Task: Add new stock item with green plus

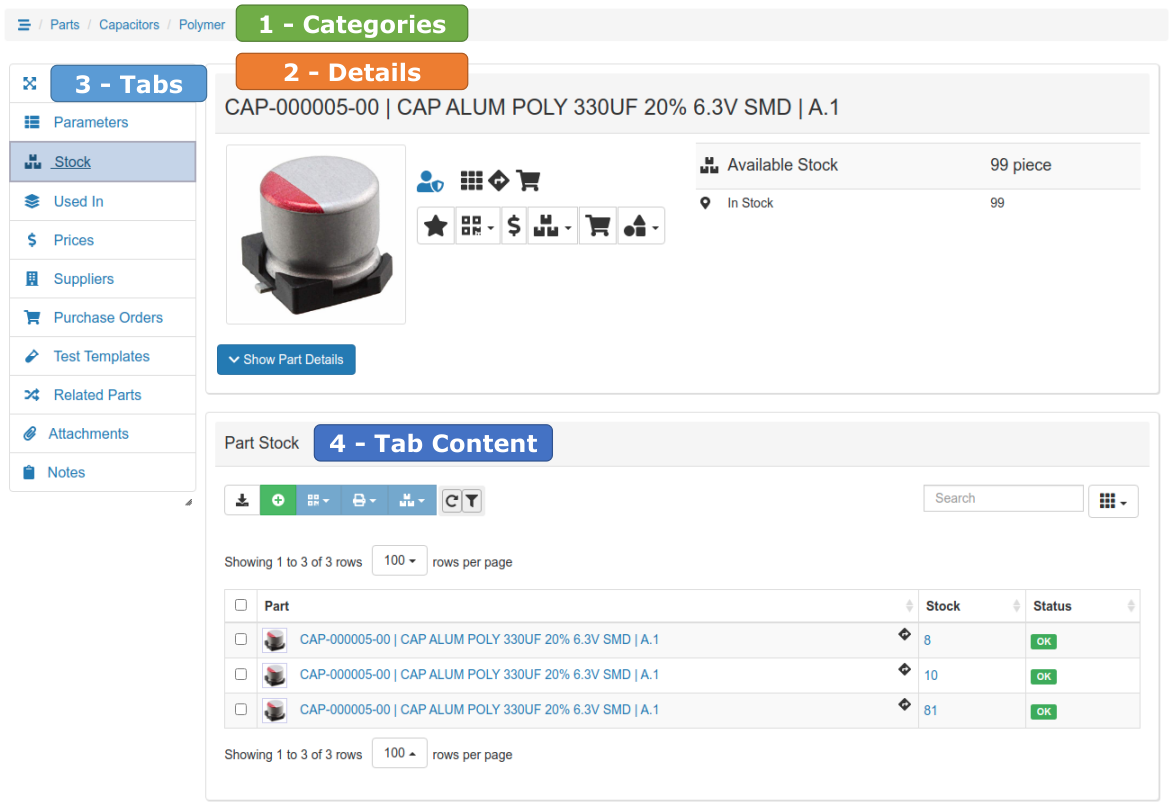Action: [278, 500]
